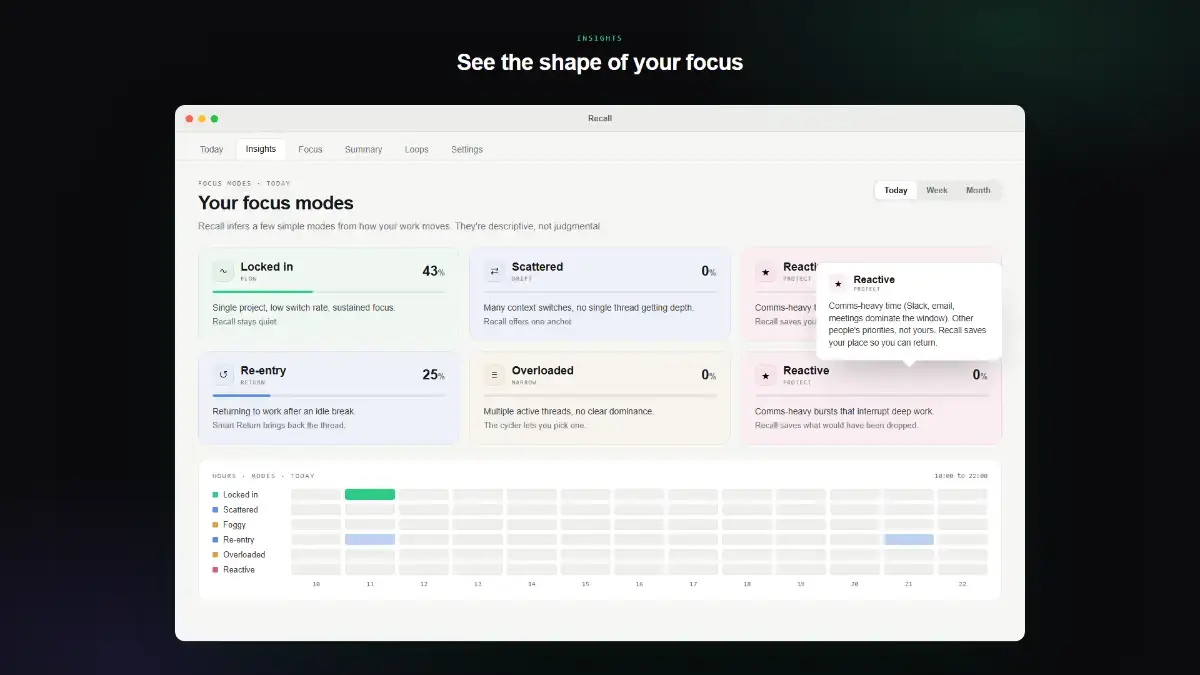Image resolution: width=1200 pixels, height=675 pixels.
Task: Switch to the Focus tab
Action: pos(310,149)
